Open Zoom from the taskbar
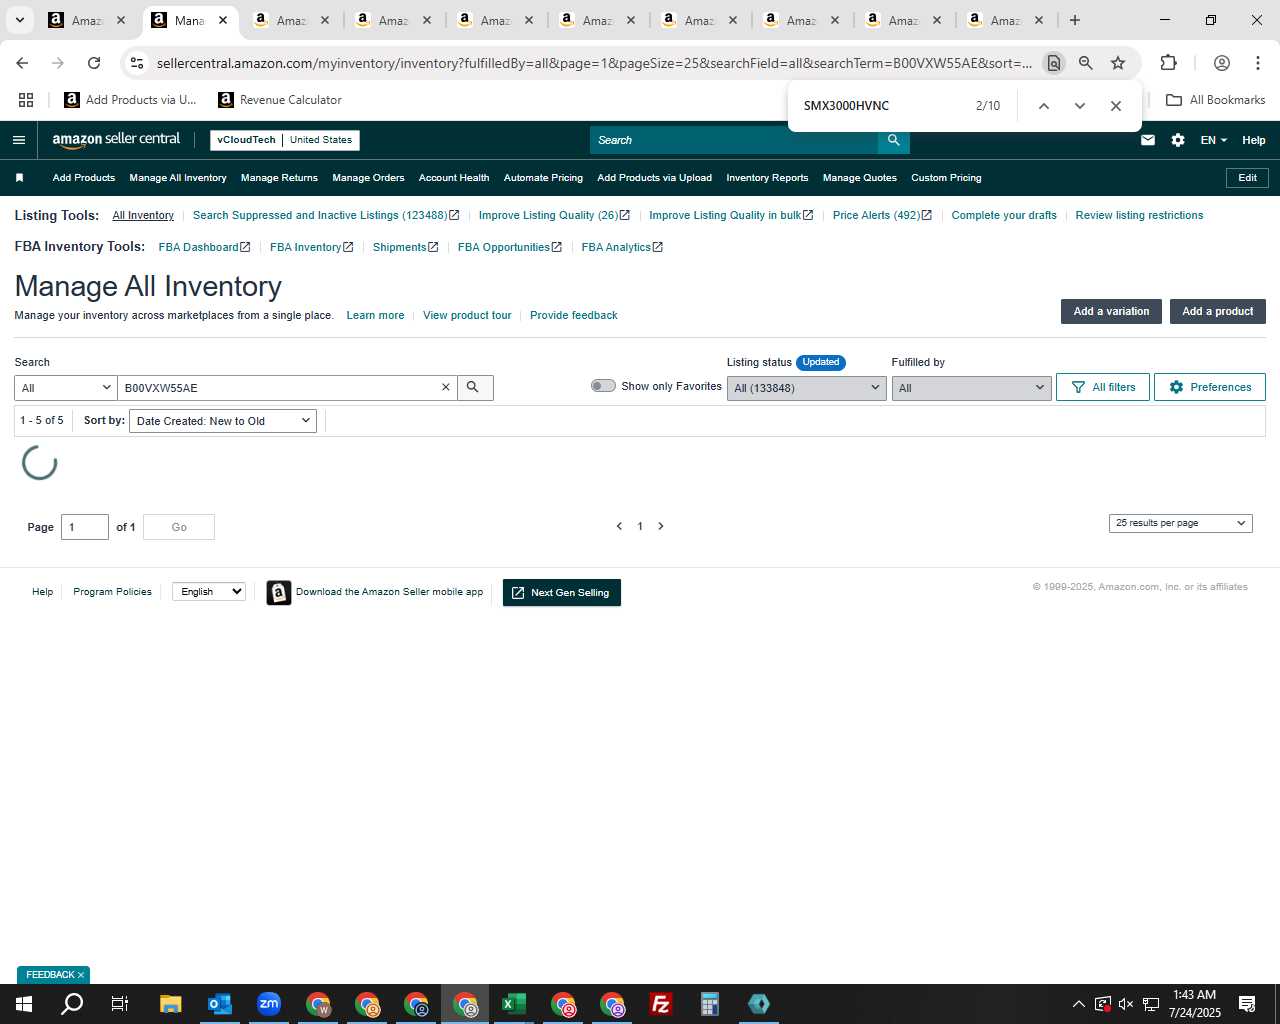The image size is (1280, 1024). coord(269,1004)
